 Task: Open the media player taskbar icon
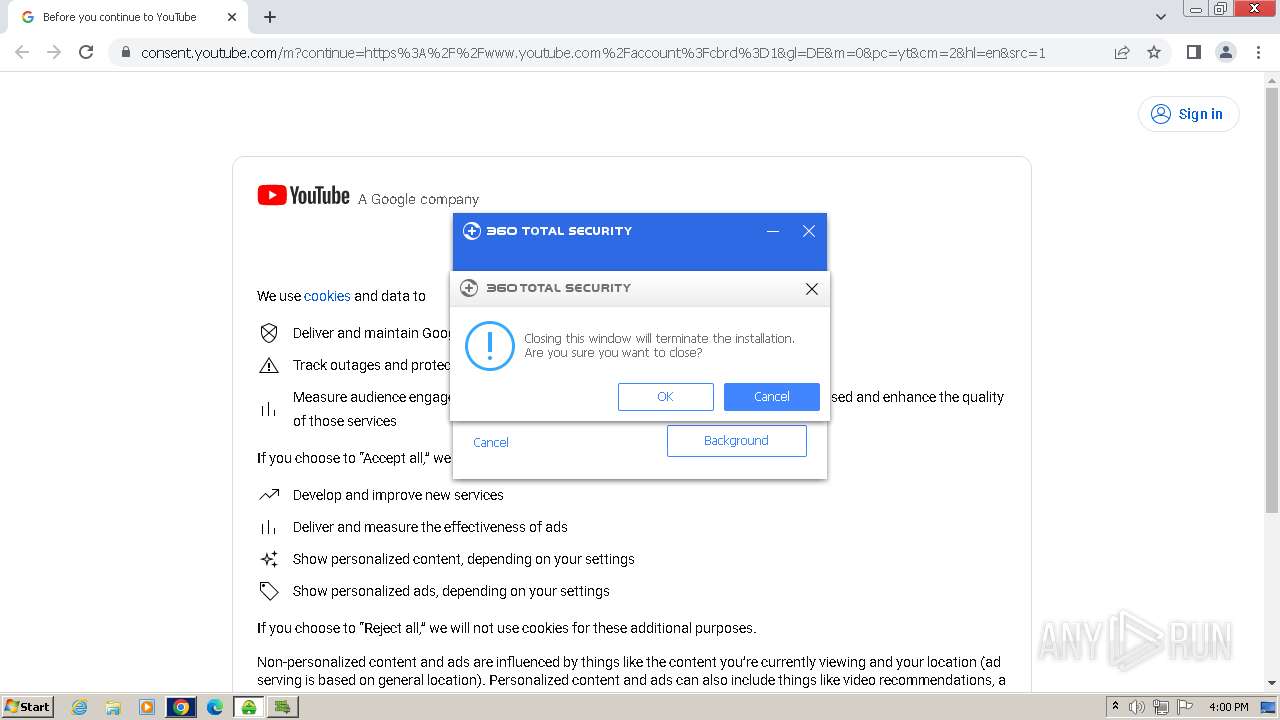pyautogui.click(x=147, y=707)
